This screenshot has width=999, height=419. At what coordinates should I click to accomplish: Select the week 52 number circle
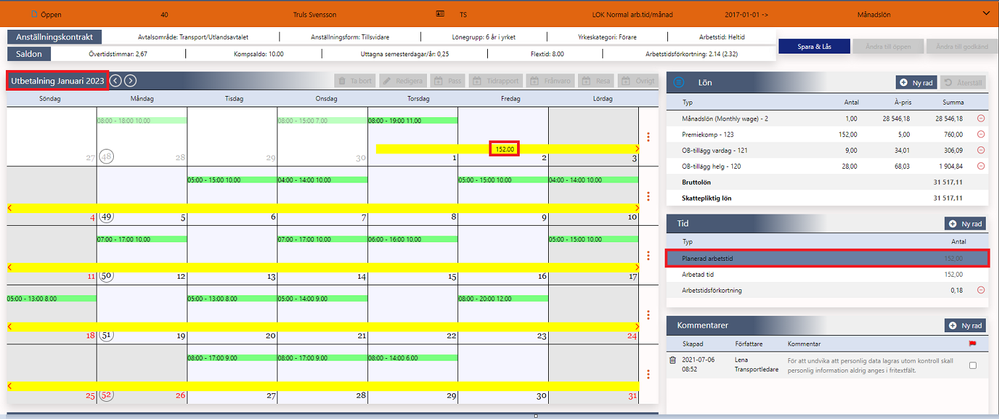point(106,395)
